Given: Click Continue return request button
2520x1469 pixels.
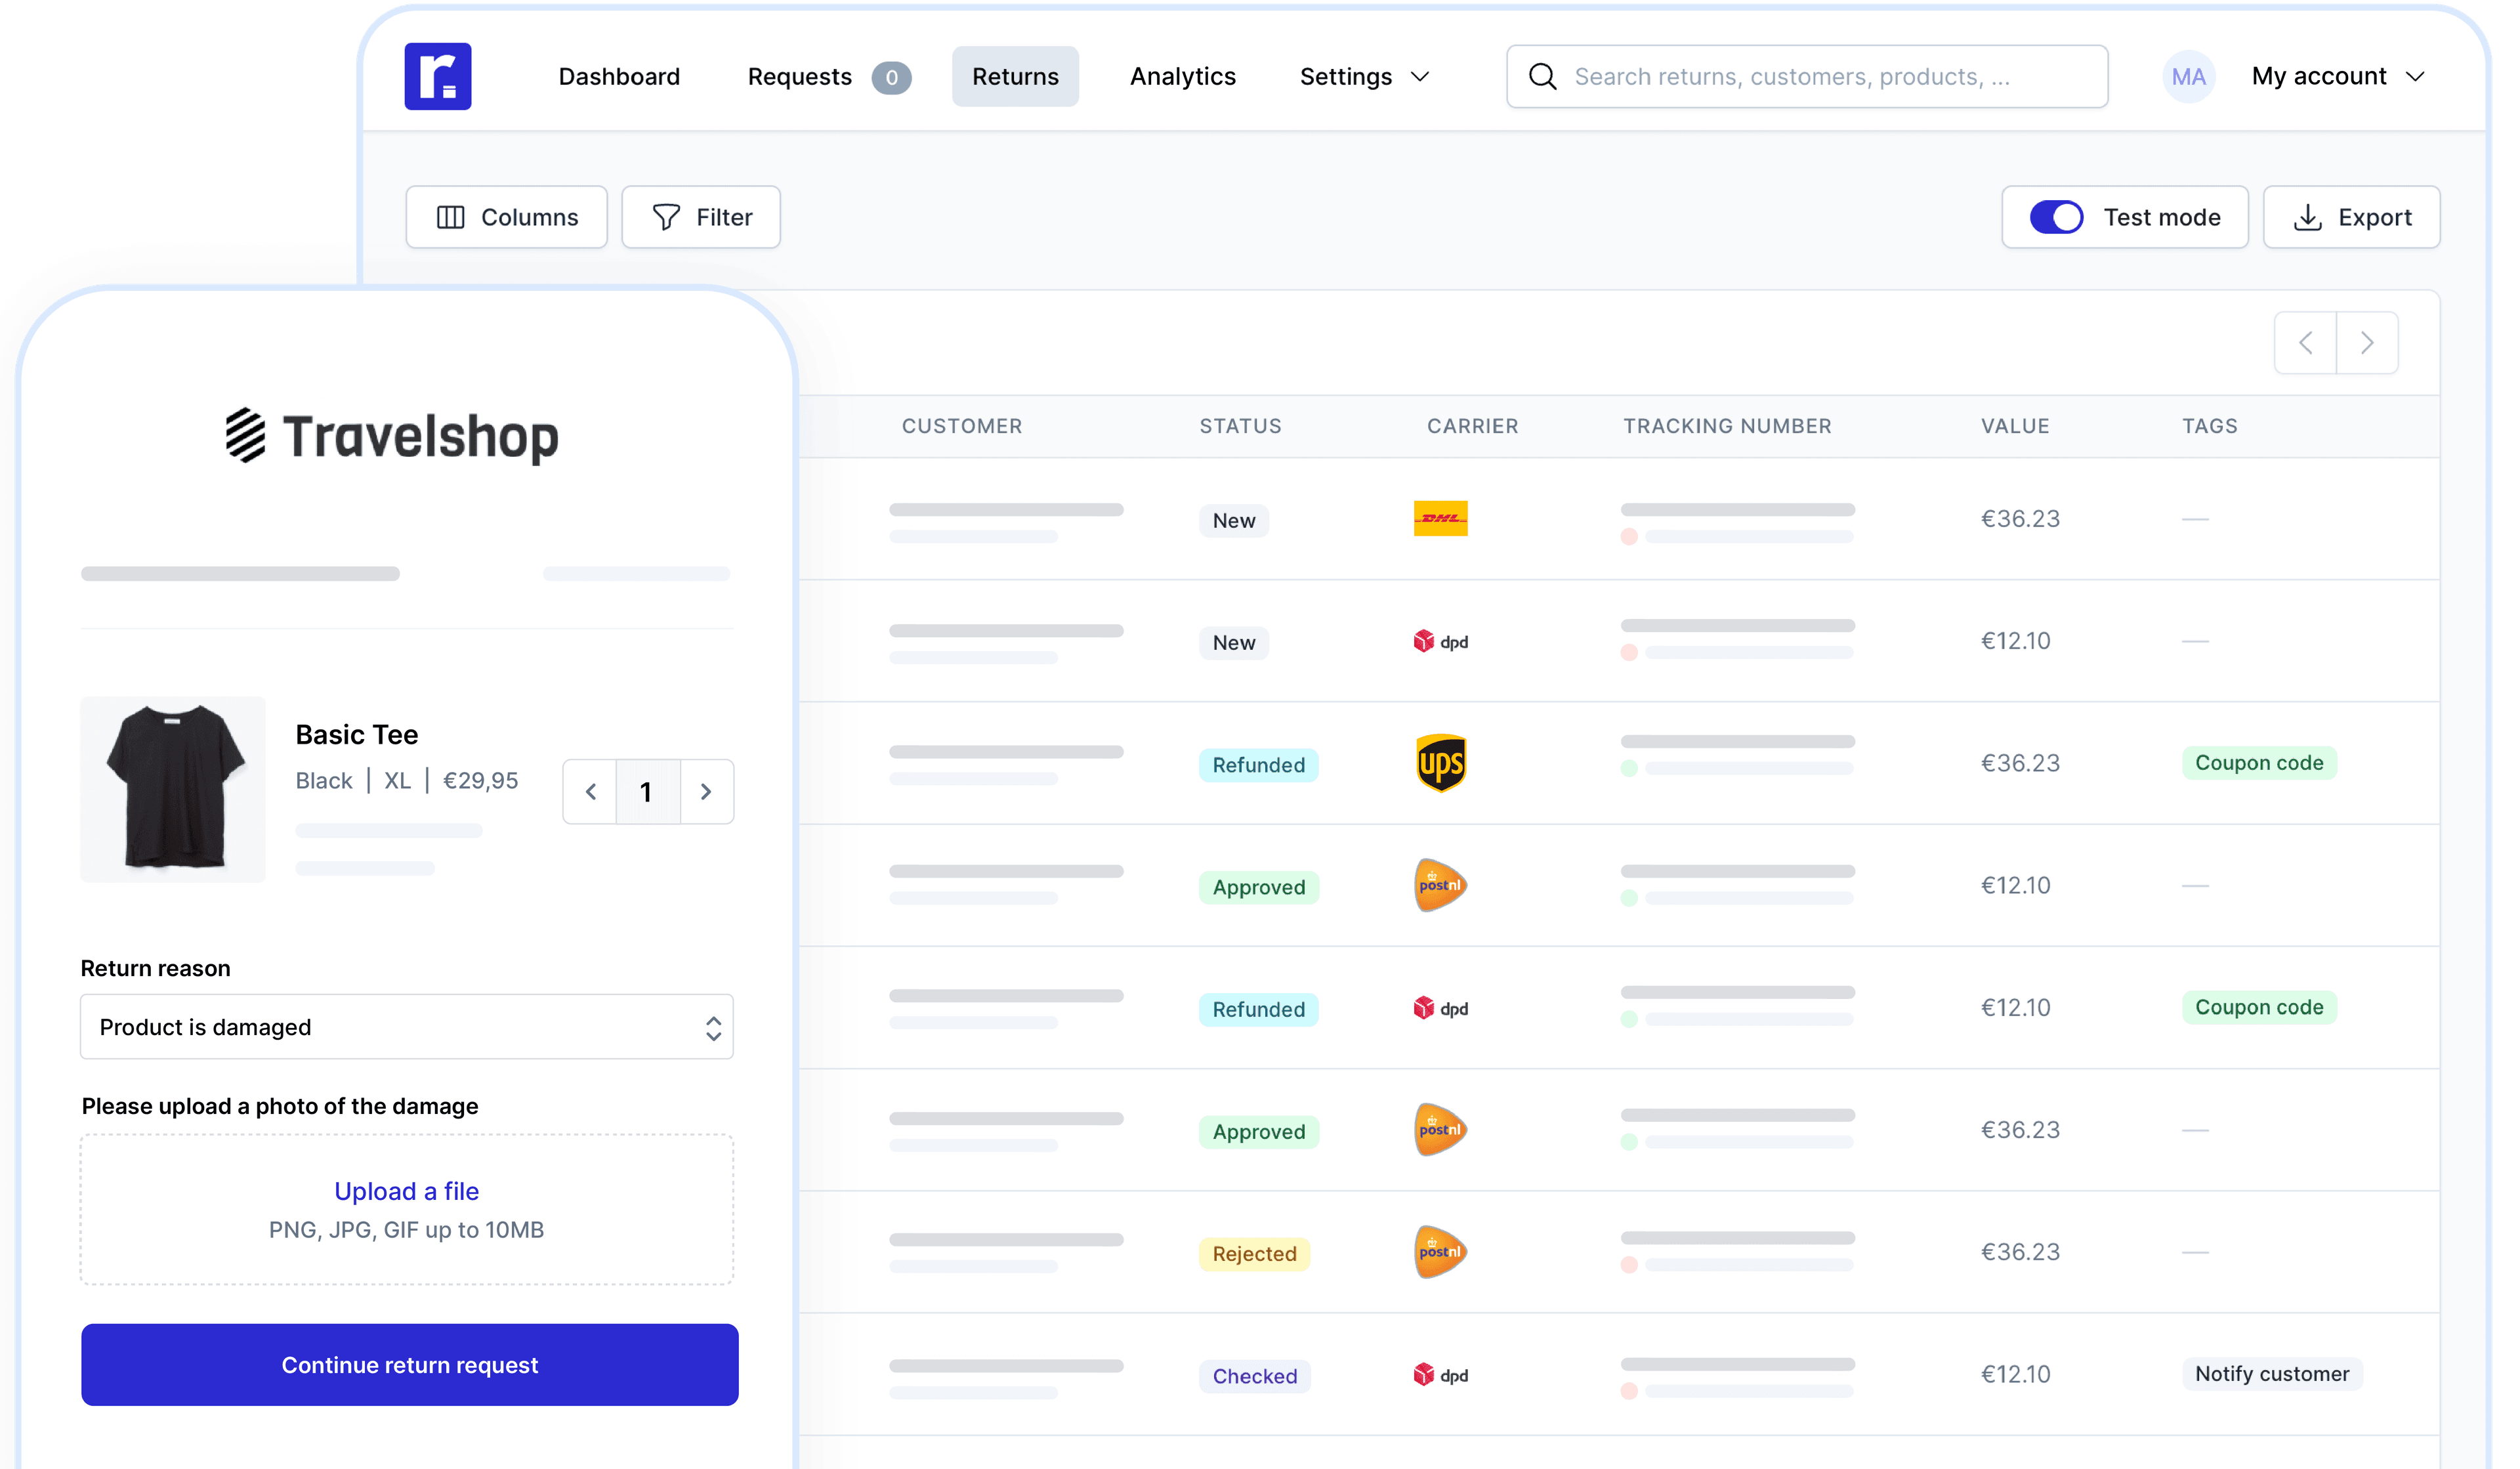Looking at the screenshot, I should click(409, 1364).
